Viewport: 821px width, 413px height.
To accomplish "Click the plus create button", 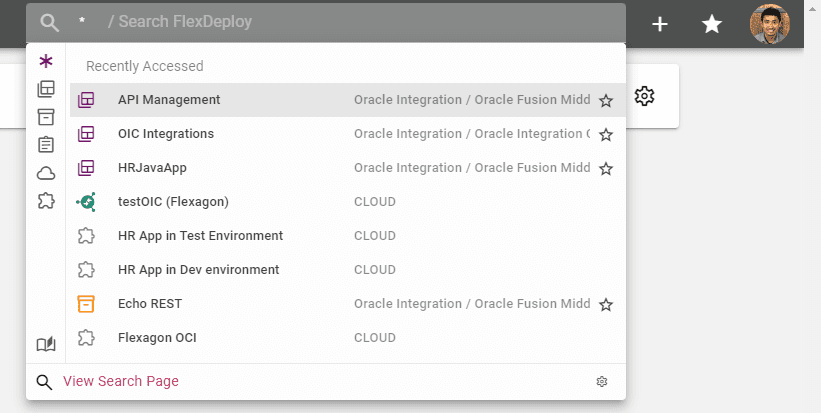I will [660, 24].
